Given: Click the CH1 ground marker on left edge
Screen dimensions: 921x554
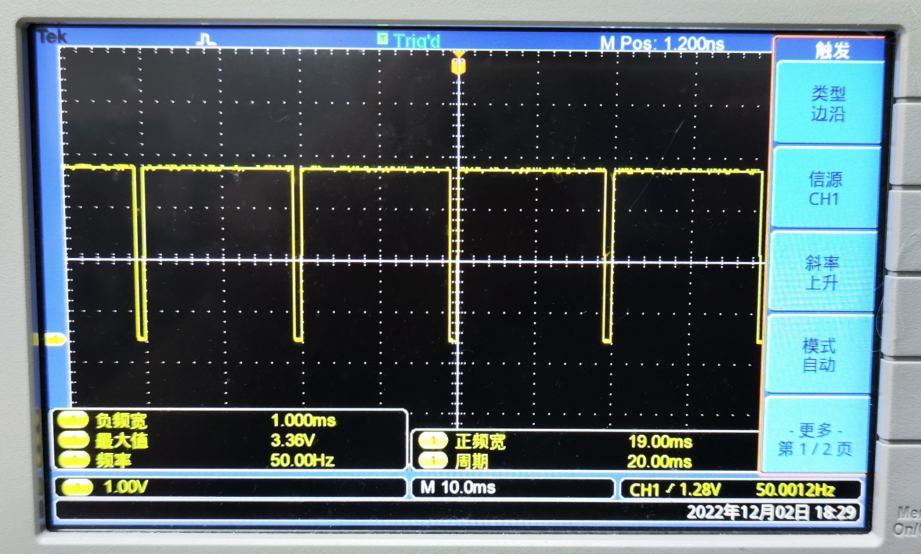Looking at the screenshot, I should [49, 340].
